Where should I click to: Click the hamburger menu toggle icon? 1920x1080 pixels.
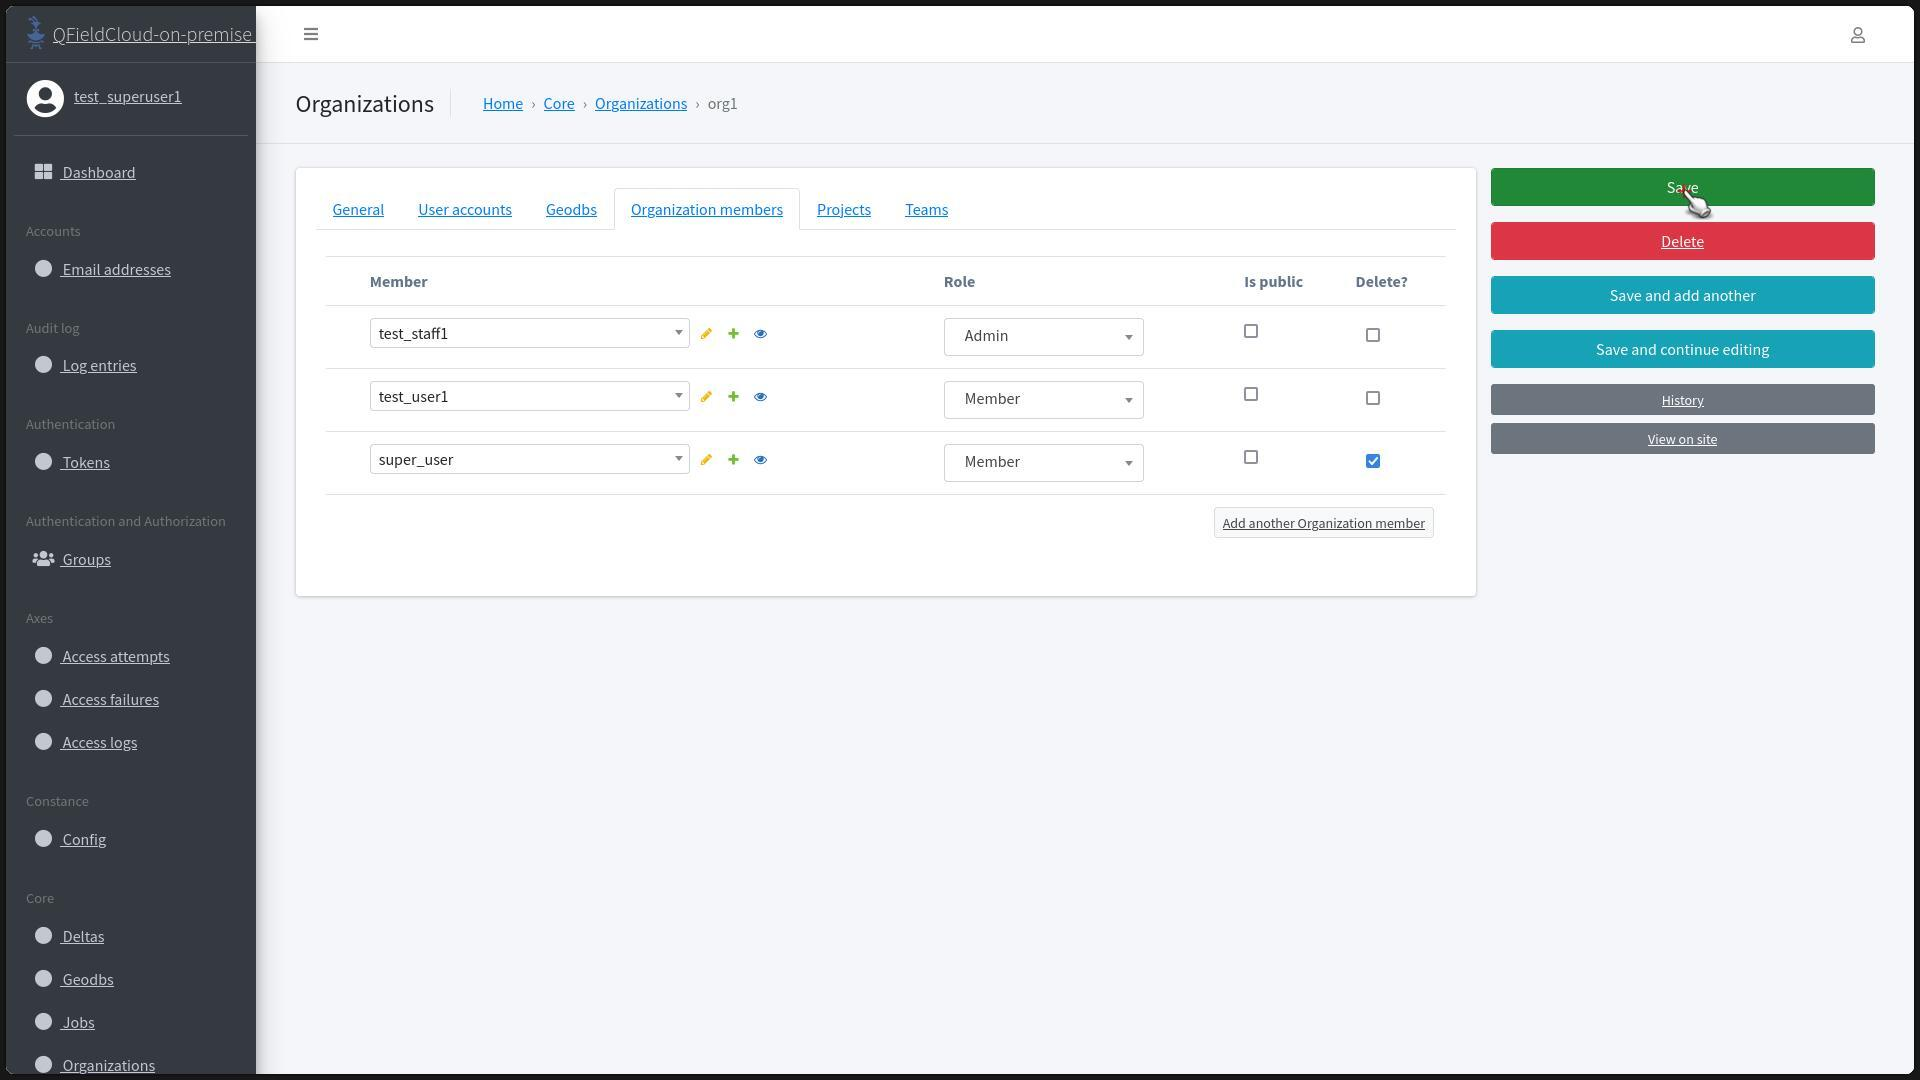tap(311, 34)
